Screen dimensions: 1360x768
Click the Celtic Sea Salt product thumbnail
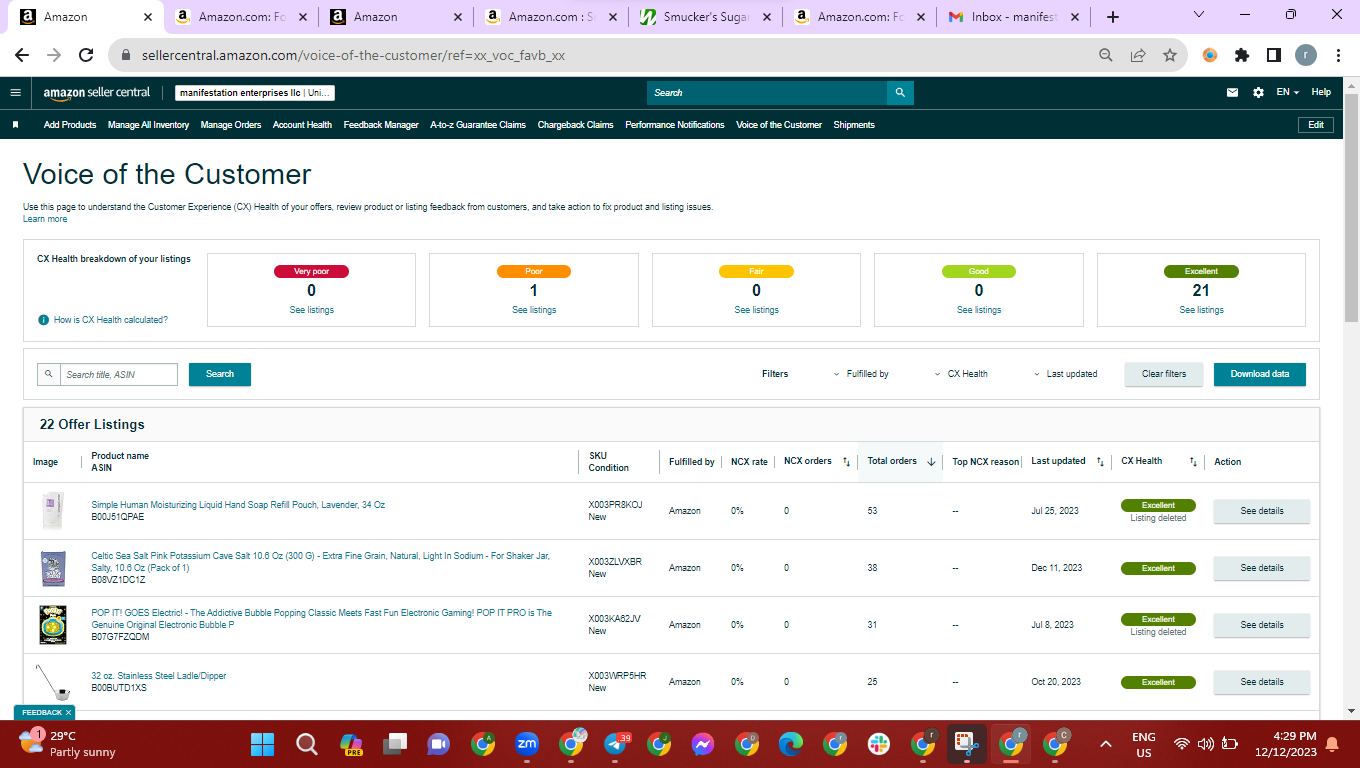53,568
